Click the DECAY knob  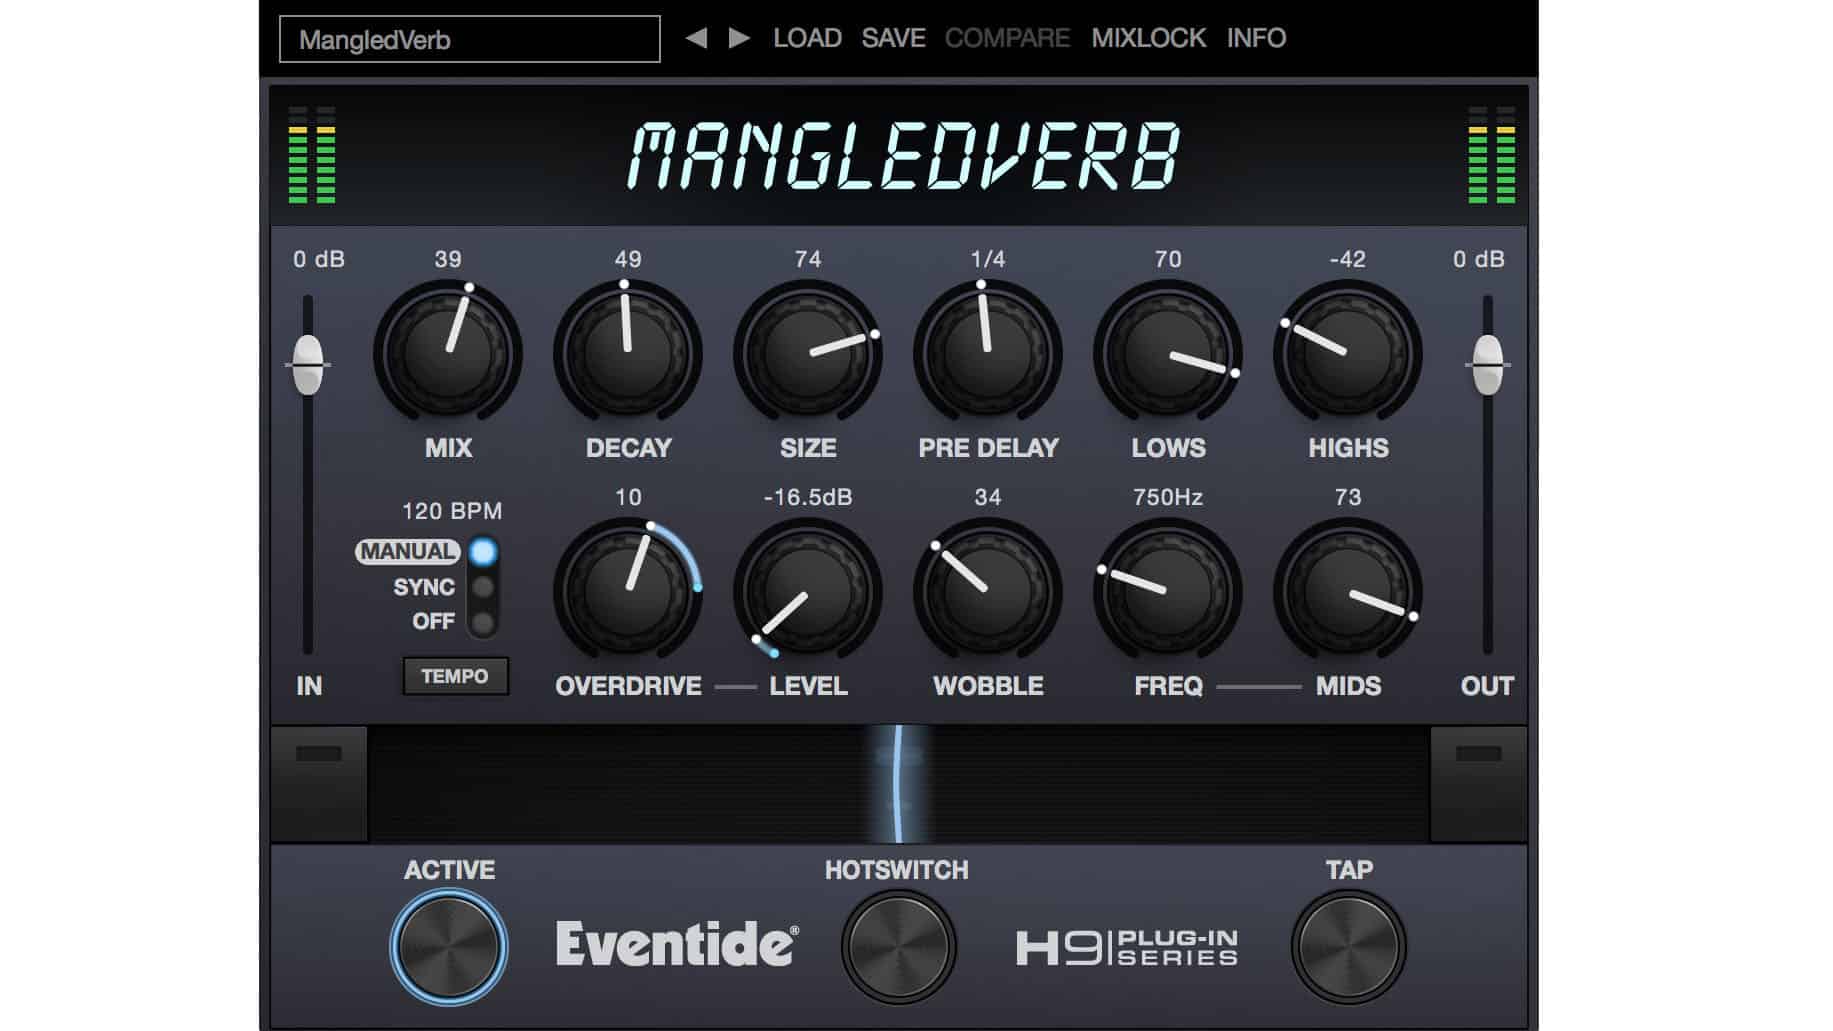click(x=628, y=353)
